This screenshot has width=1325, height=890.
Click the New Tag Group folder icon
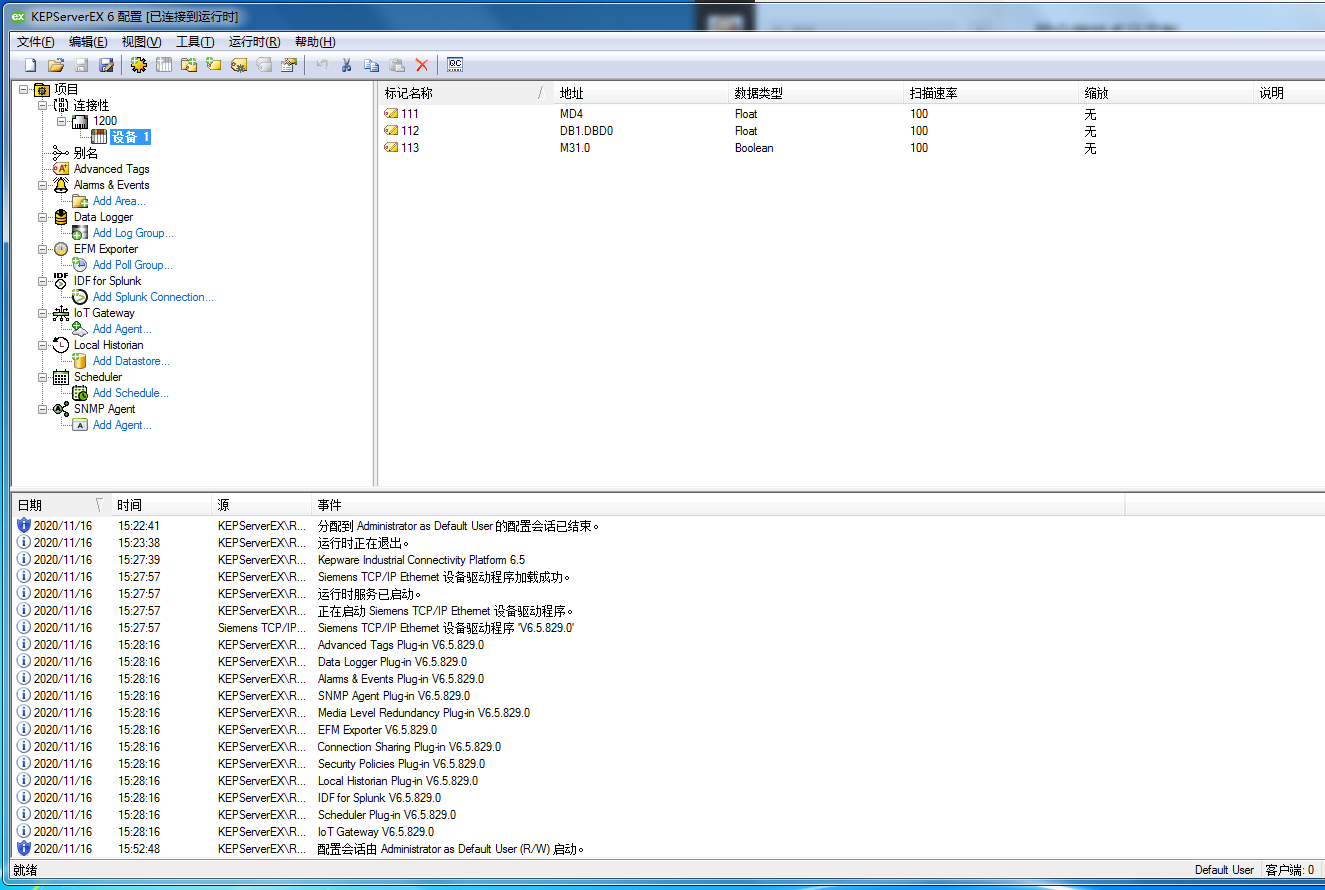click(x=188, y=65)
